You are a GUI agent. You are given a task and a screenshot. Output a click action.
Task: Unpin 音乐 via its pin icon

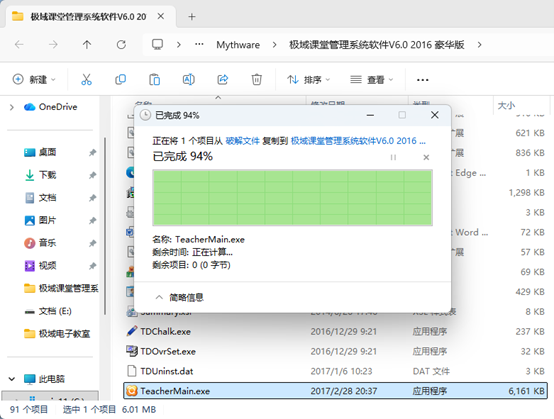pos(92,243)
